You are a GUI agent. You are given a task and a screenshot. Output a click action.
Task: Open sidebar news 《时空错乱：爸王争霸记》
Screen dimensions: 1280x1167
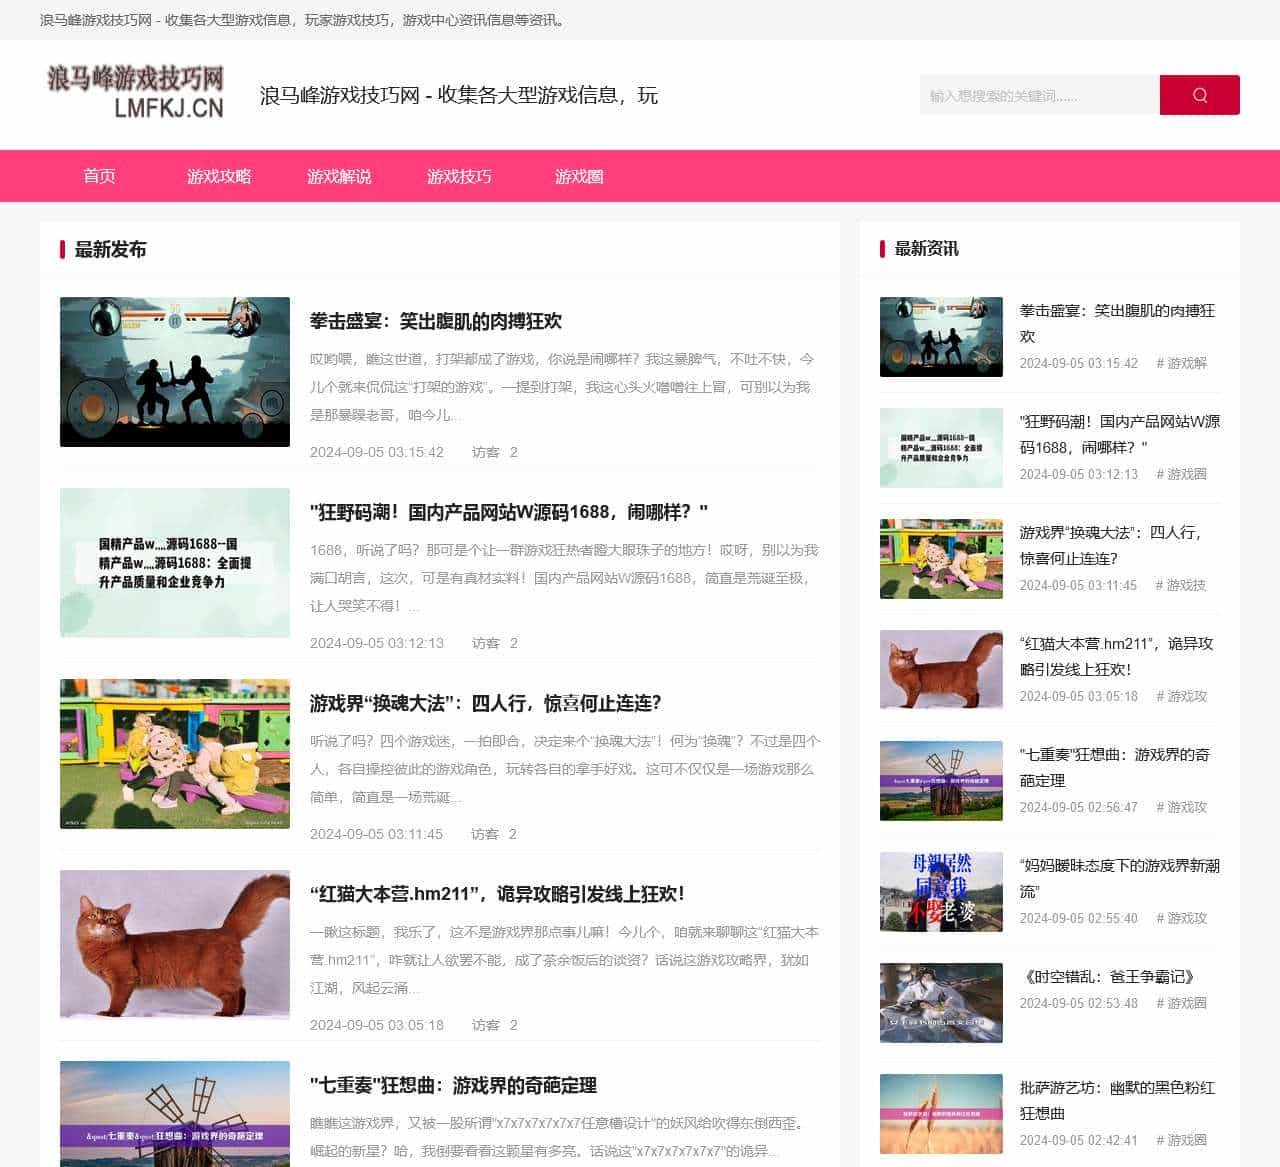(1109, 976)
